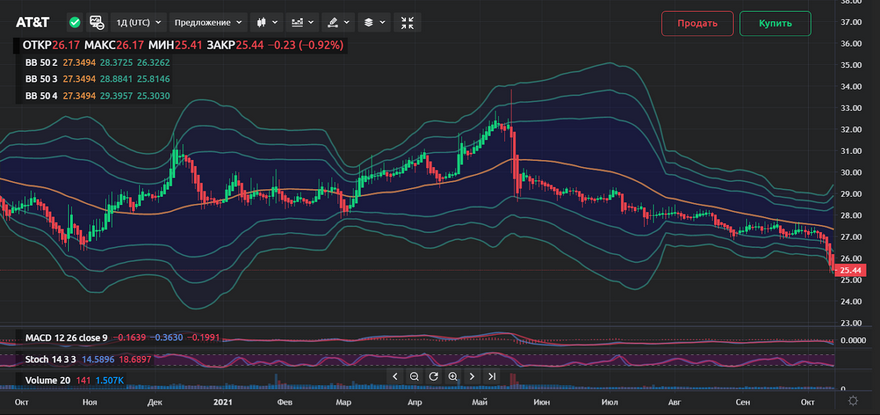Open the candlestick chart type dropdown
Screen dimensions: 880x415
[x=265, y=22]
